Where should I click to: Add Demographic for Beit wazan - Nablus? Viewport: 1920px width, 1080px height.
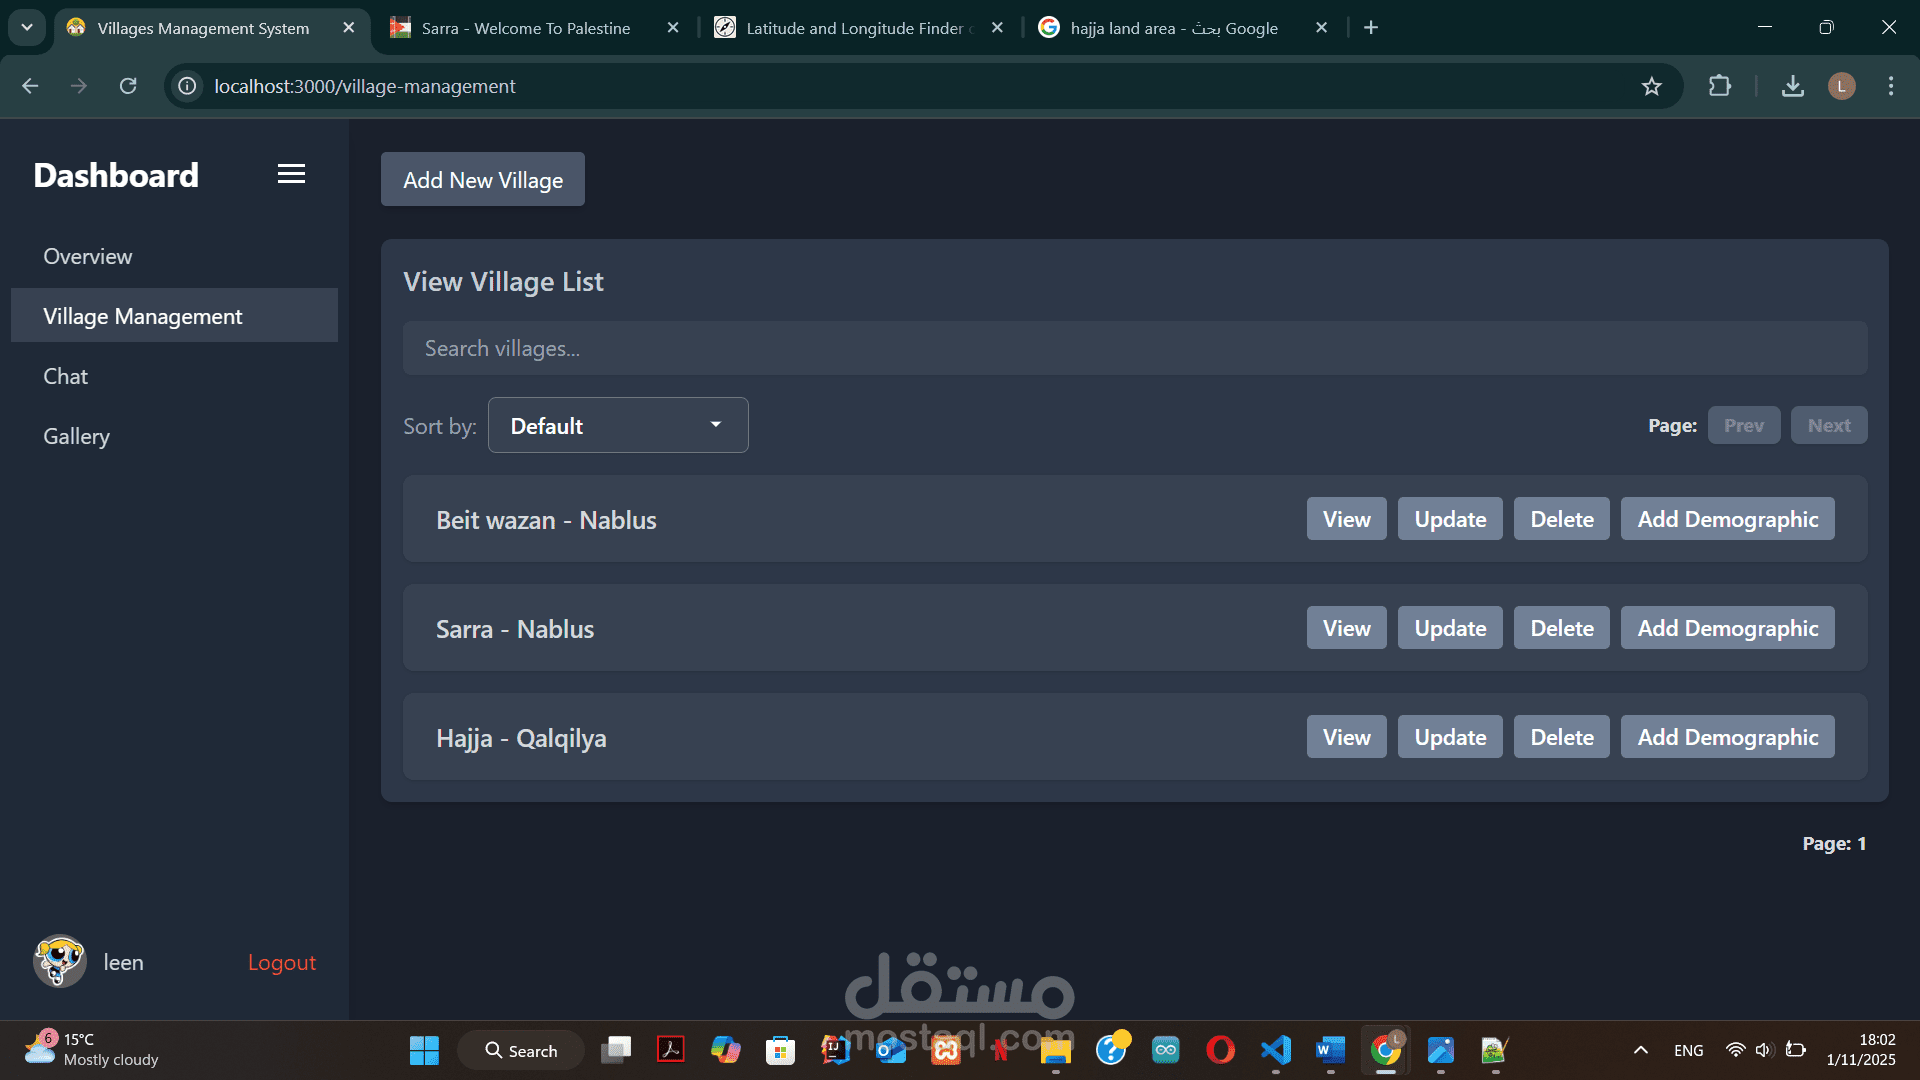pyautogui.click(x=1727, y=519)
